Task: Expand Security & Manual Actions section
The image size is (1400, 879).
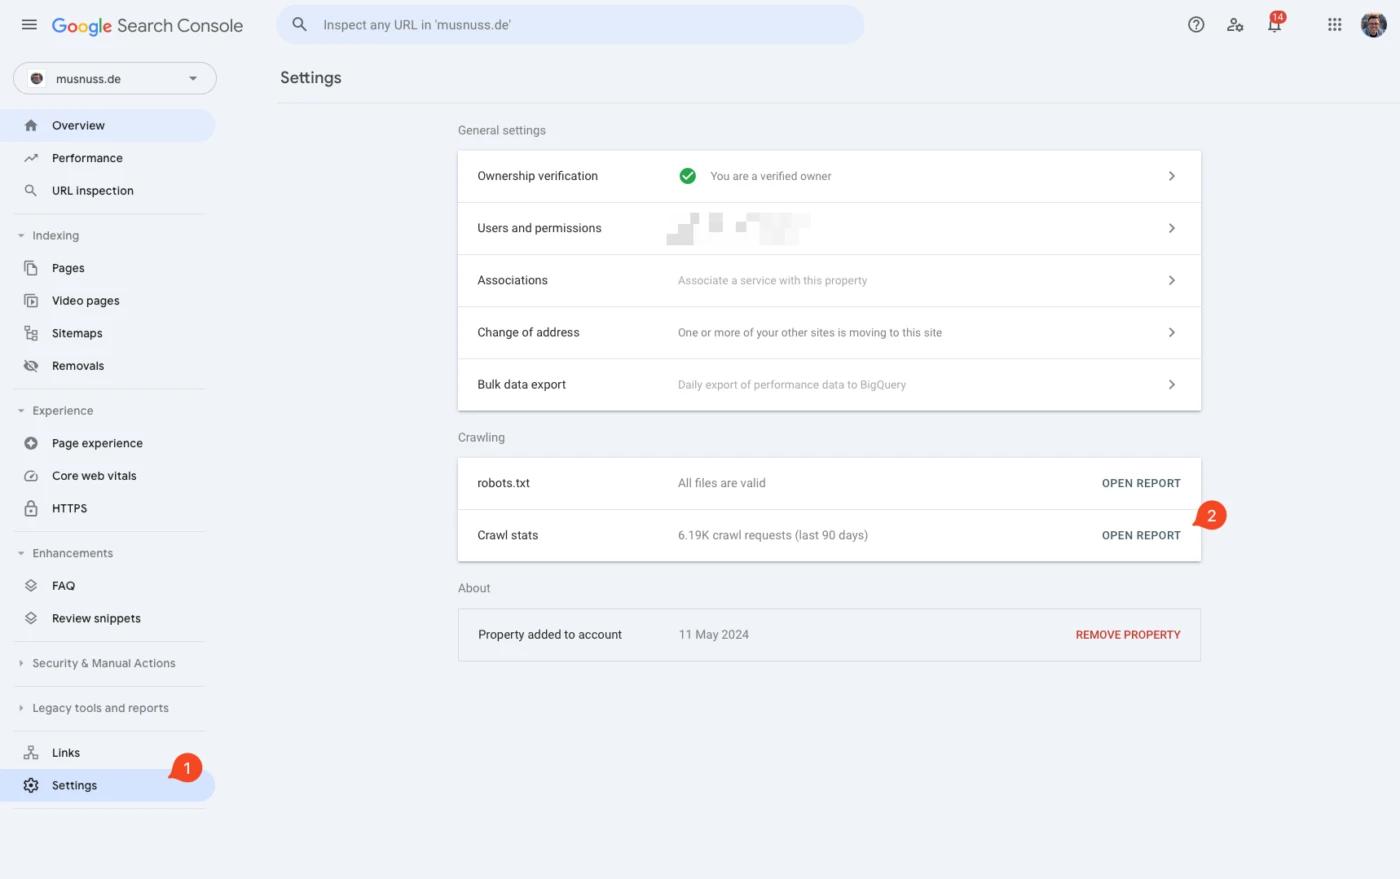Action: (21, 663)
